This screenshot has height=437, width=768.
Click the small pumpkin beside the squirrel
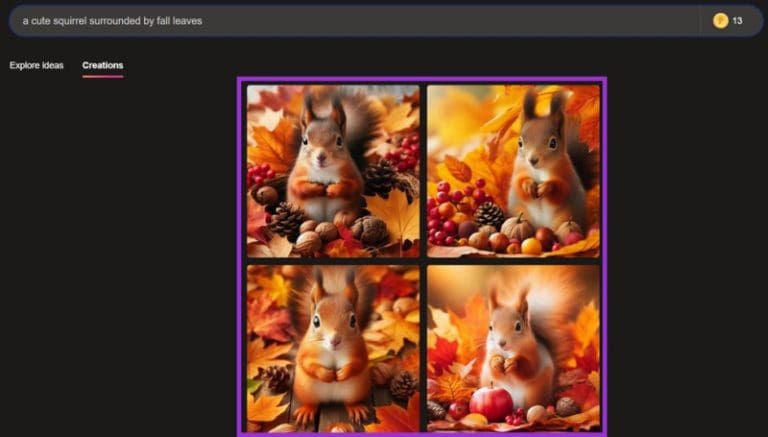518,229
